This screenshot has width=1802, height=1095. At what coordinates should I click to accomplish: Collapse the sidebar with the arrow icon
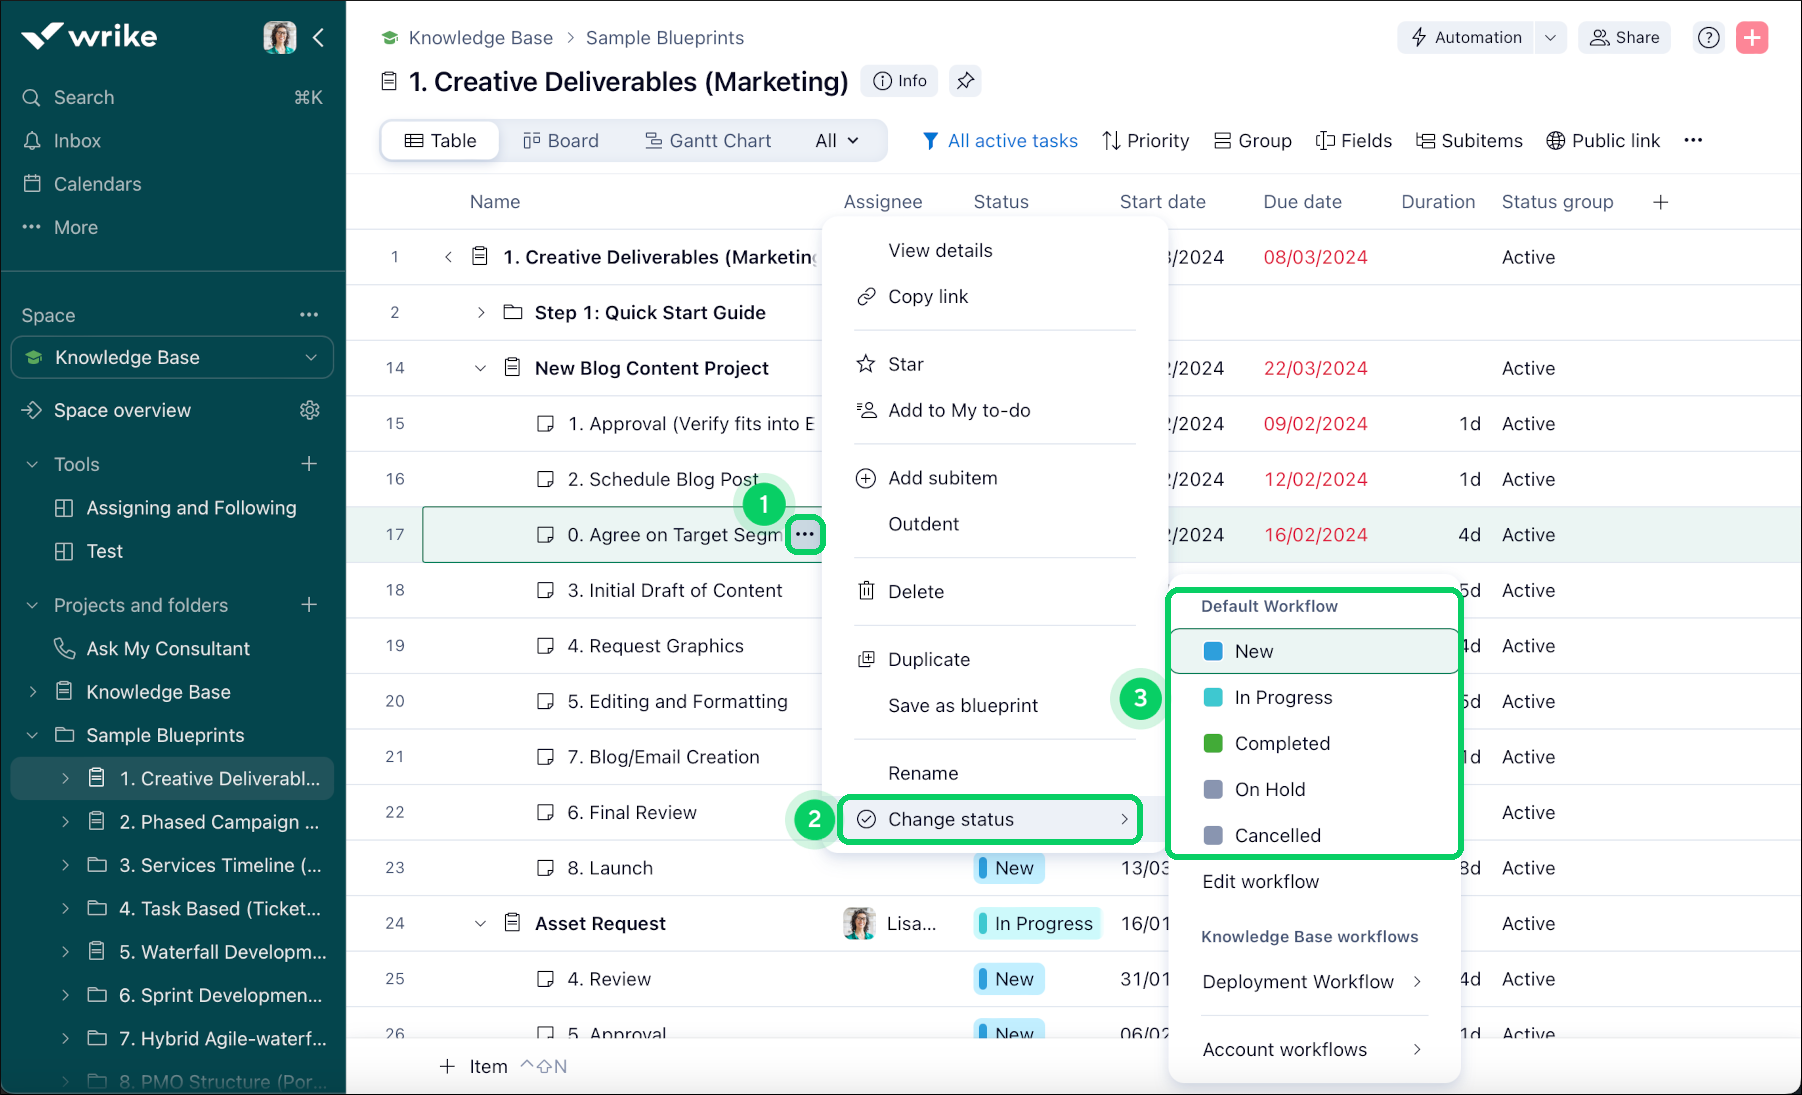[319, 38]
